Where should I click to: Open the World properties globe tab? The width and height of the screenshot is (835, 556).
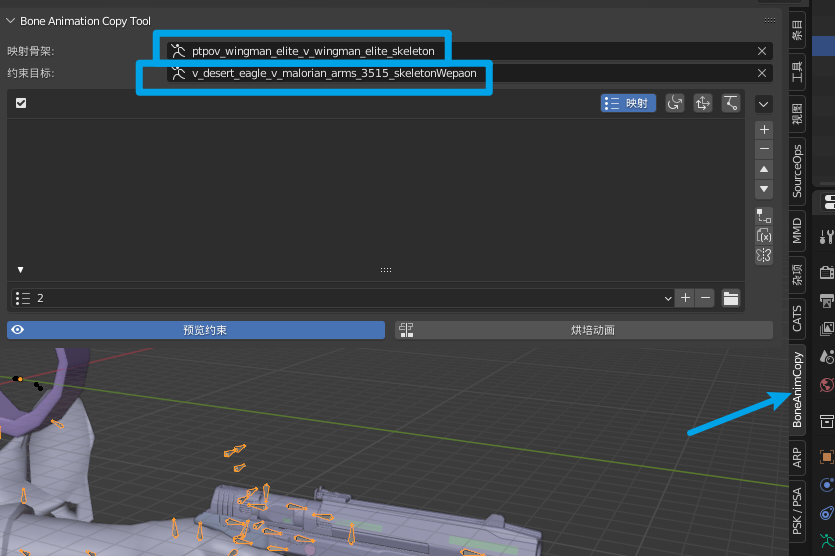[x=826, y=385]
